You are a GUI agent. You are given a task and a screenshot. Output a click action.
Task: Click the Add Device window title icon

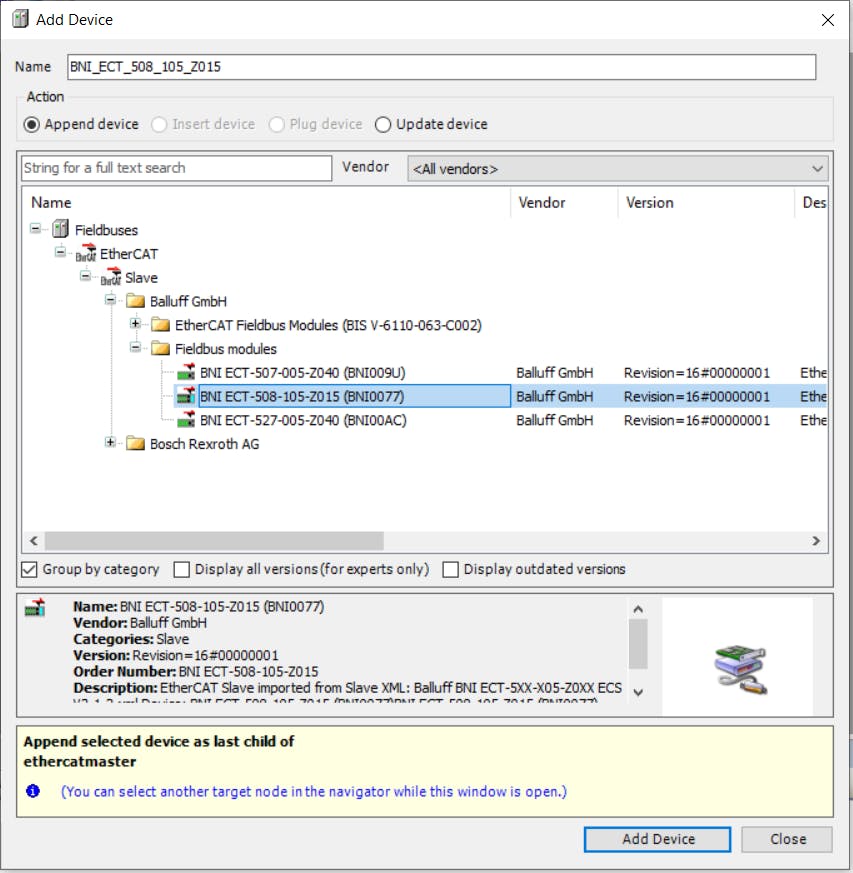(x=21, y=19)
